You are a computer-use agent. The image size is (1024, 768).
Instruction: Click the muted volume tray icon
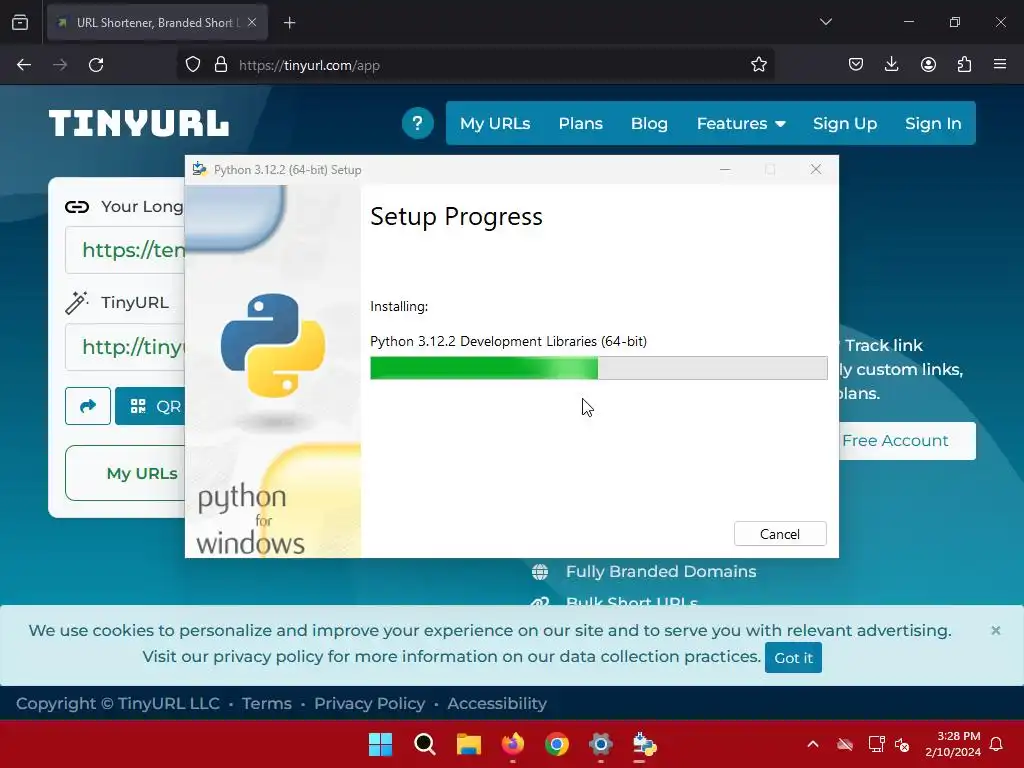click(x=902, y=744)
